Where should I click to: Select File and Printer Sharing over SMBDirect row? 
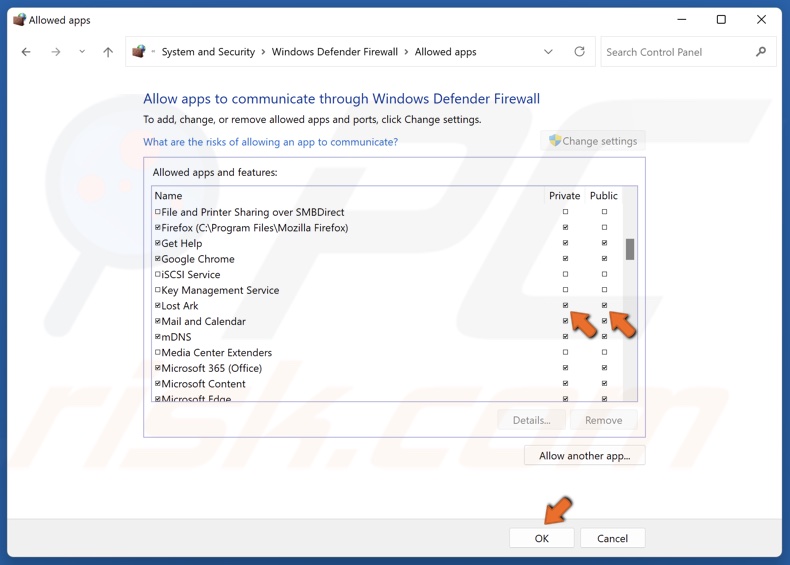387,212
